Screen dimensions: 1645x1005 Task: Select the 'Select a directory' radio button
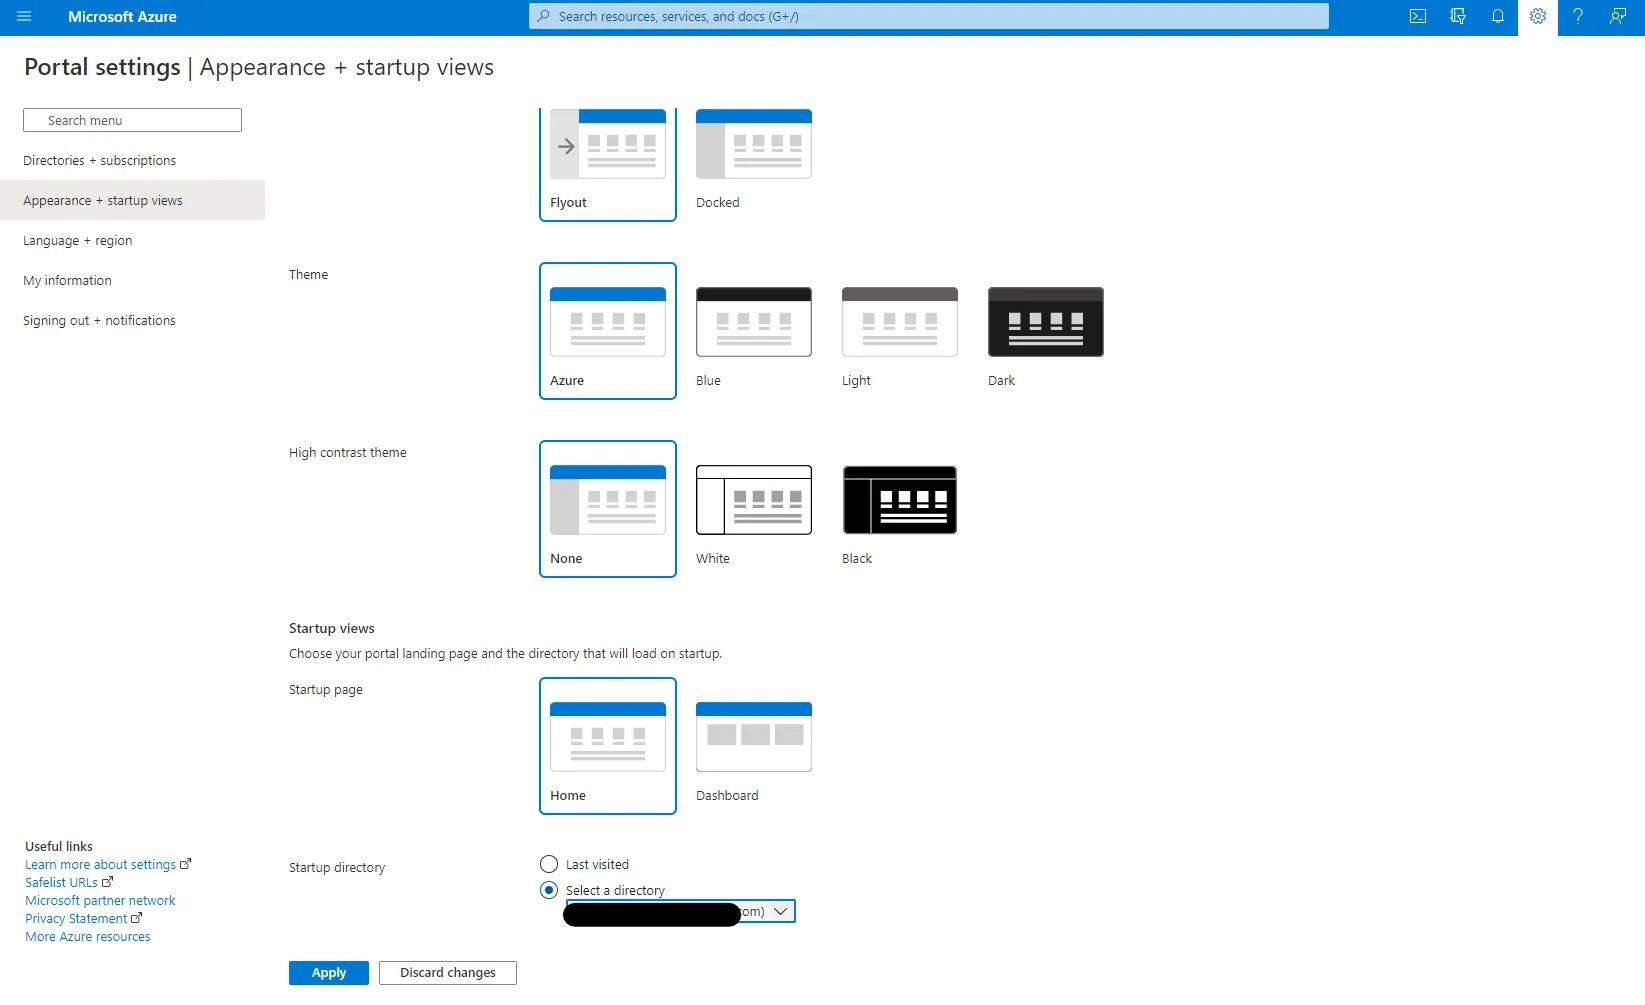pyautogui.click(x=549, y=890)
